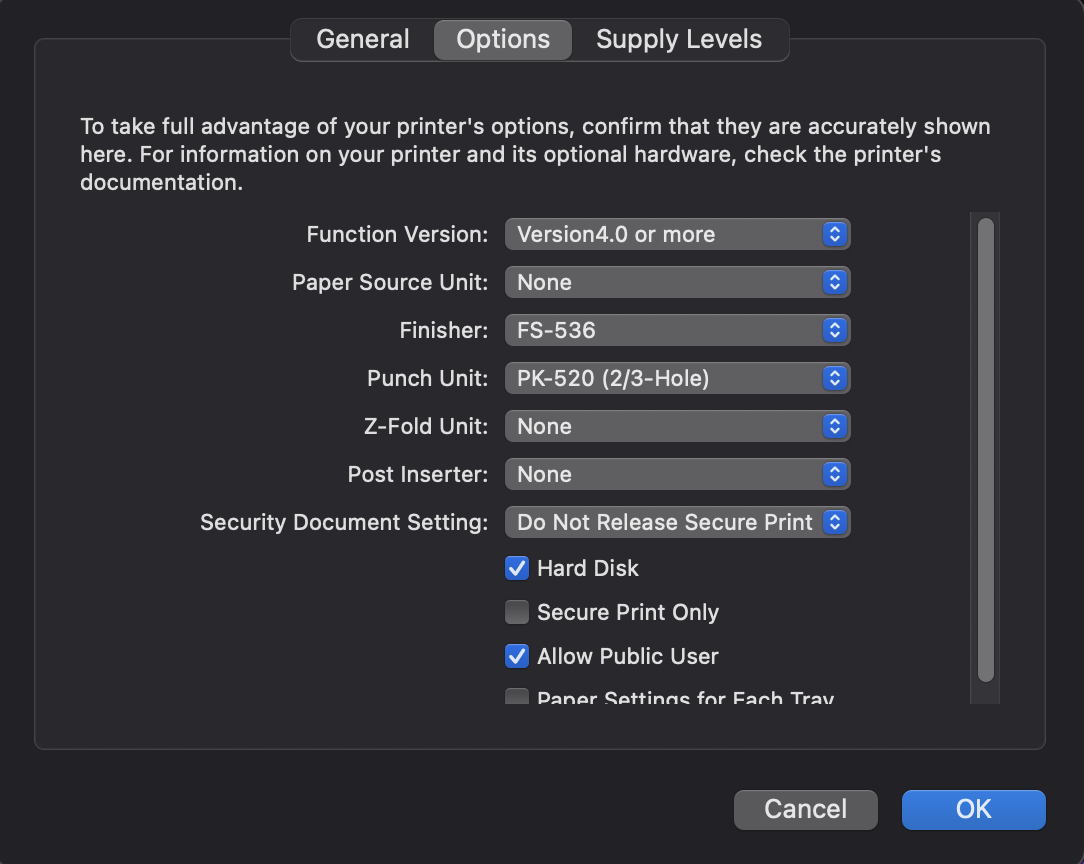
Task: Enable the Secure Print Only checkbox
Action: [x=517, y=613]
